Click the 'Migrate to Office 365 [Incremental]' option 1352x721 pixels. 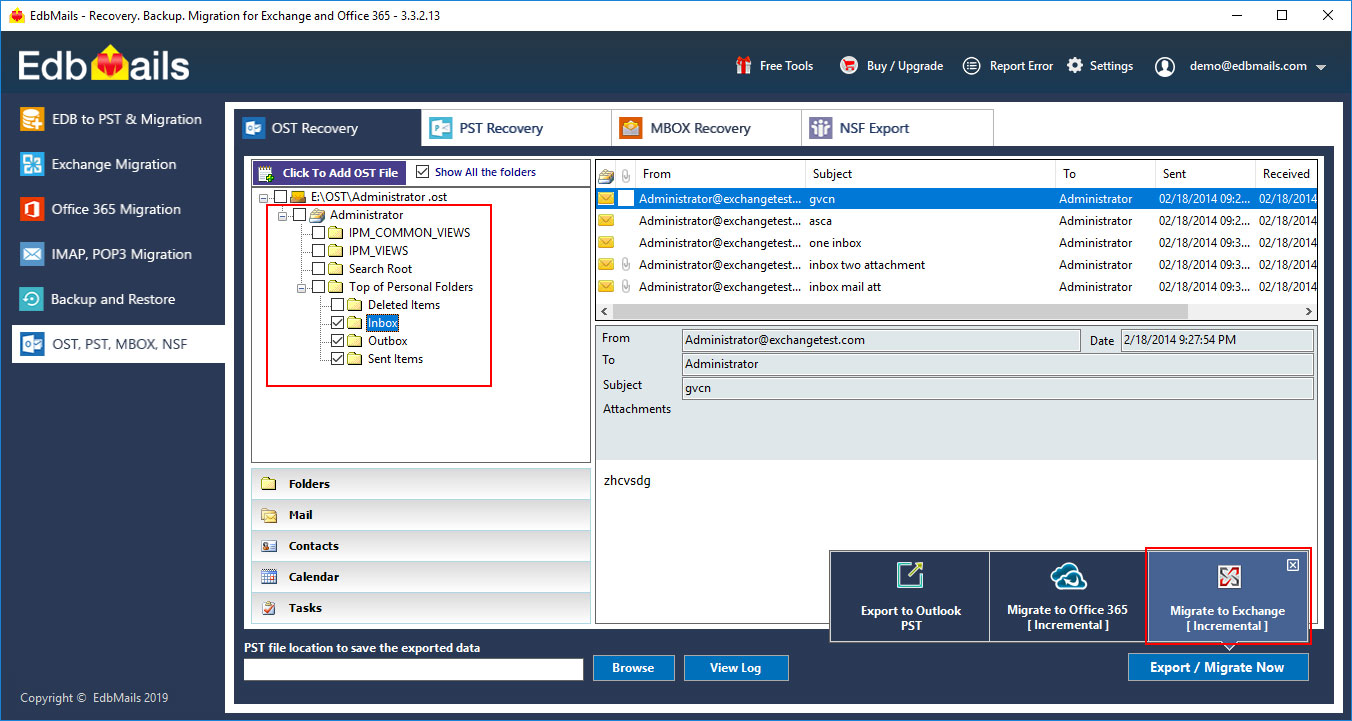click(1068, 596)
